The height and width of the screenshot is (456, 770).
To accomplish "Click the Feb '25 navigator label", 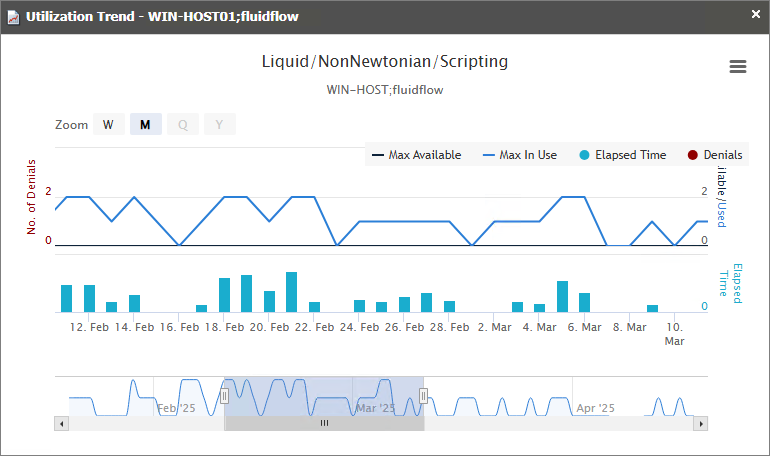I will [176, 408].
